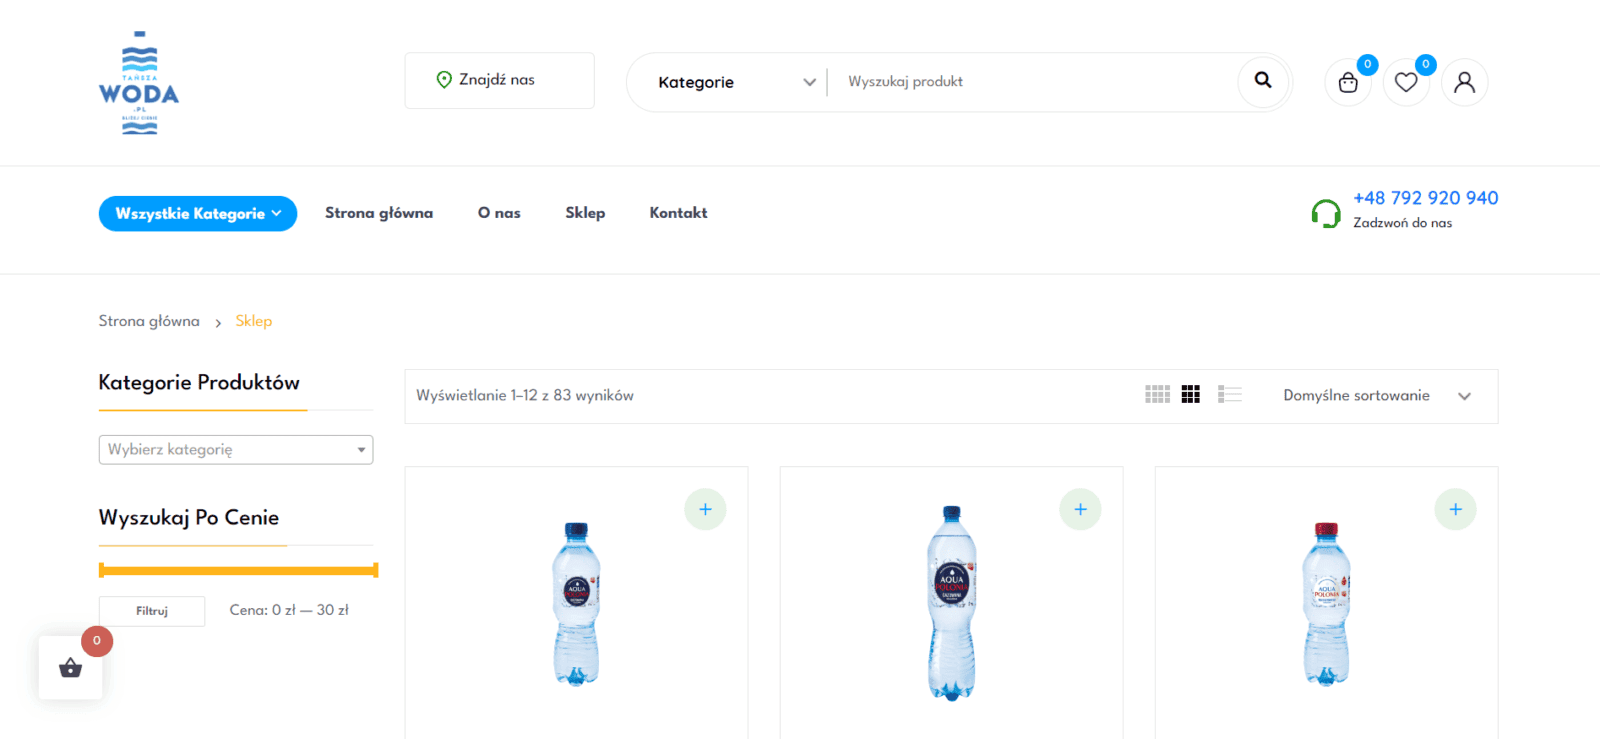
Task: Open the user account icon
Action: pos(1464,82)
